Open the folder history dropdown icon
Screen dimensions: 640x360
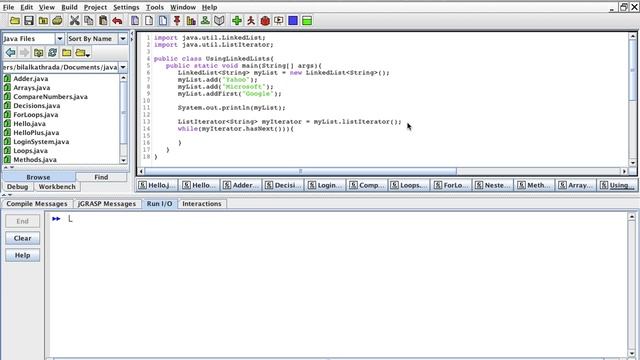(82, 53)
